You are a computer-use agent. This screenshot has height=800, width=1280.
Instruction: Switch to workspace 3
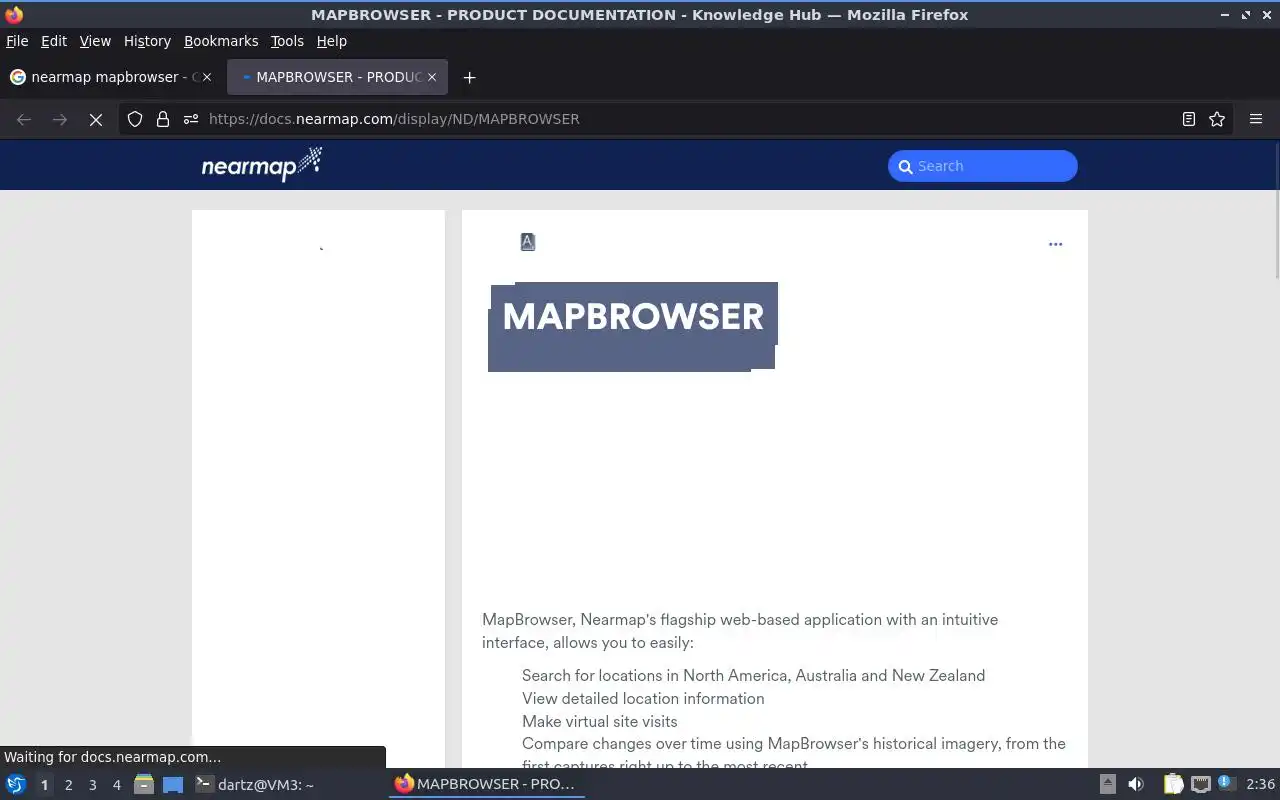[92, 785]
